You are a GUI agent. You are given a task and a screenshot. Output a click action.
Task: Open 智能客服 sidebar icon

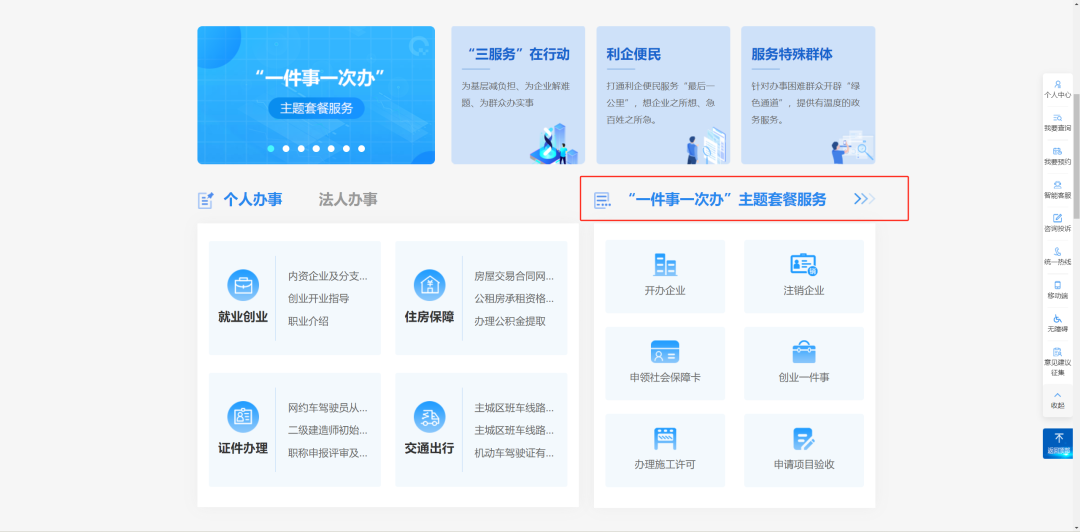1057,185
